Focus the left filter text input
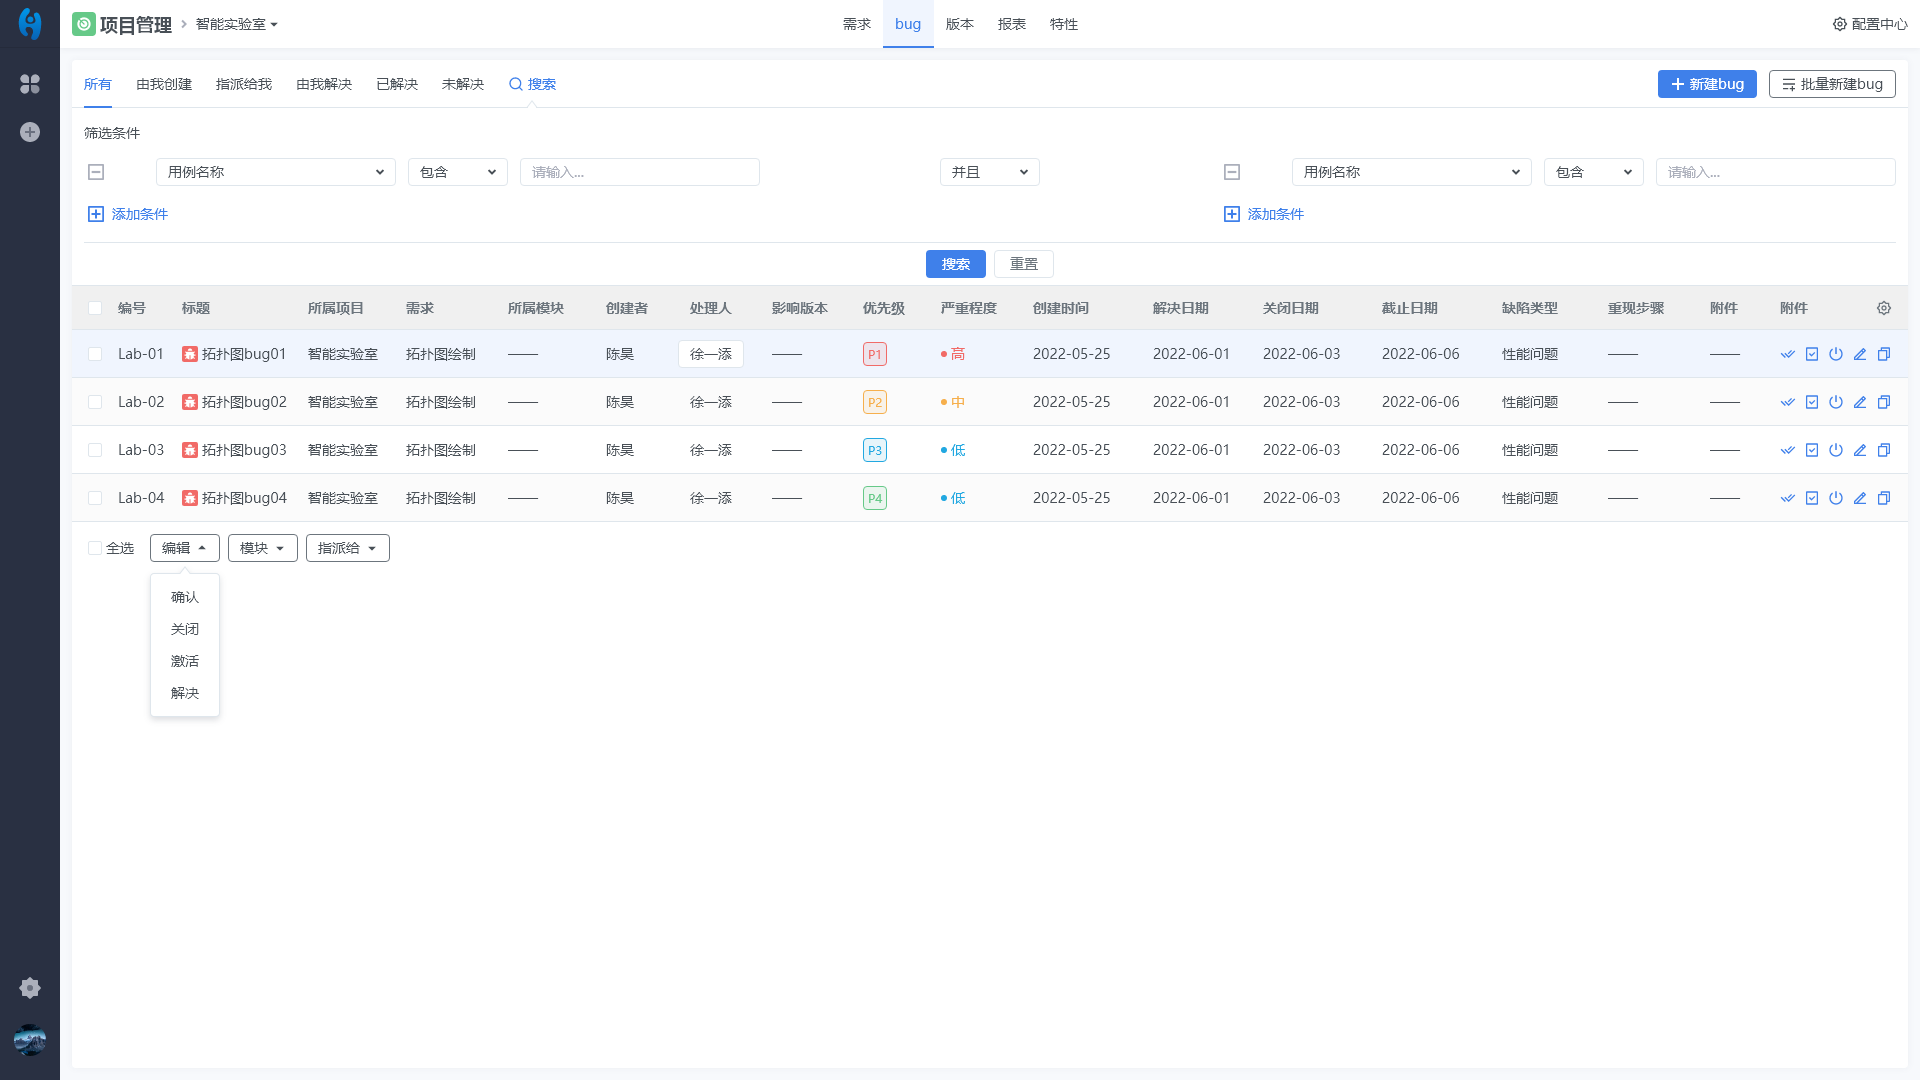 [640, 172]
